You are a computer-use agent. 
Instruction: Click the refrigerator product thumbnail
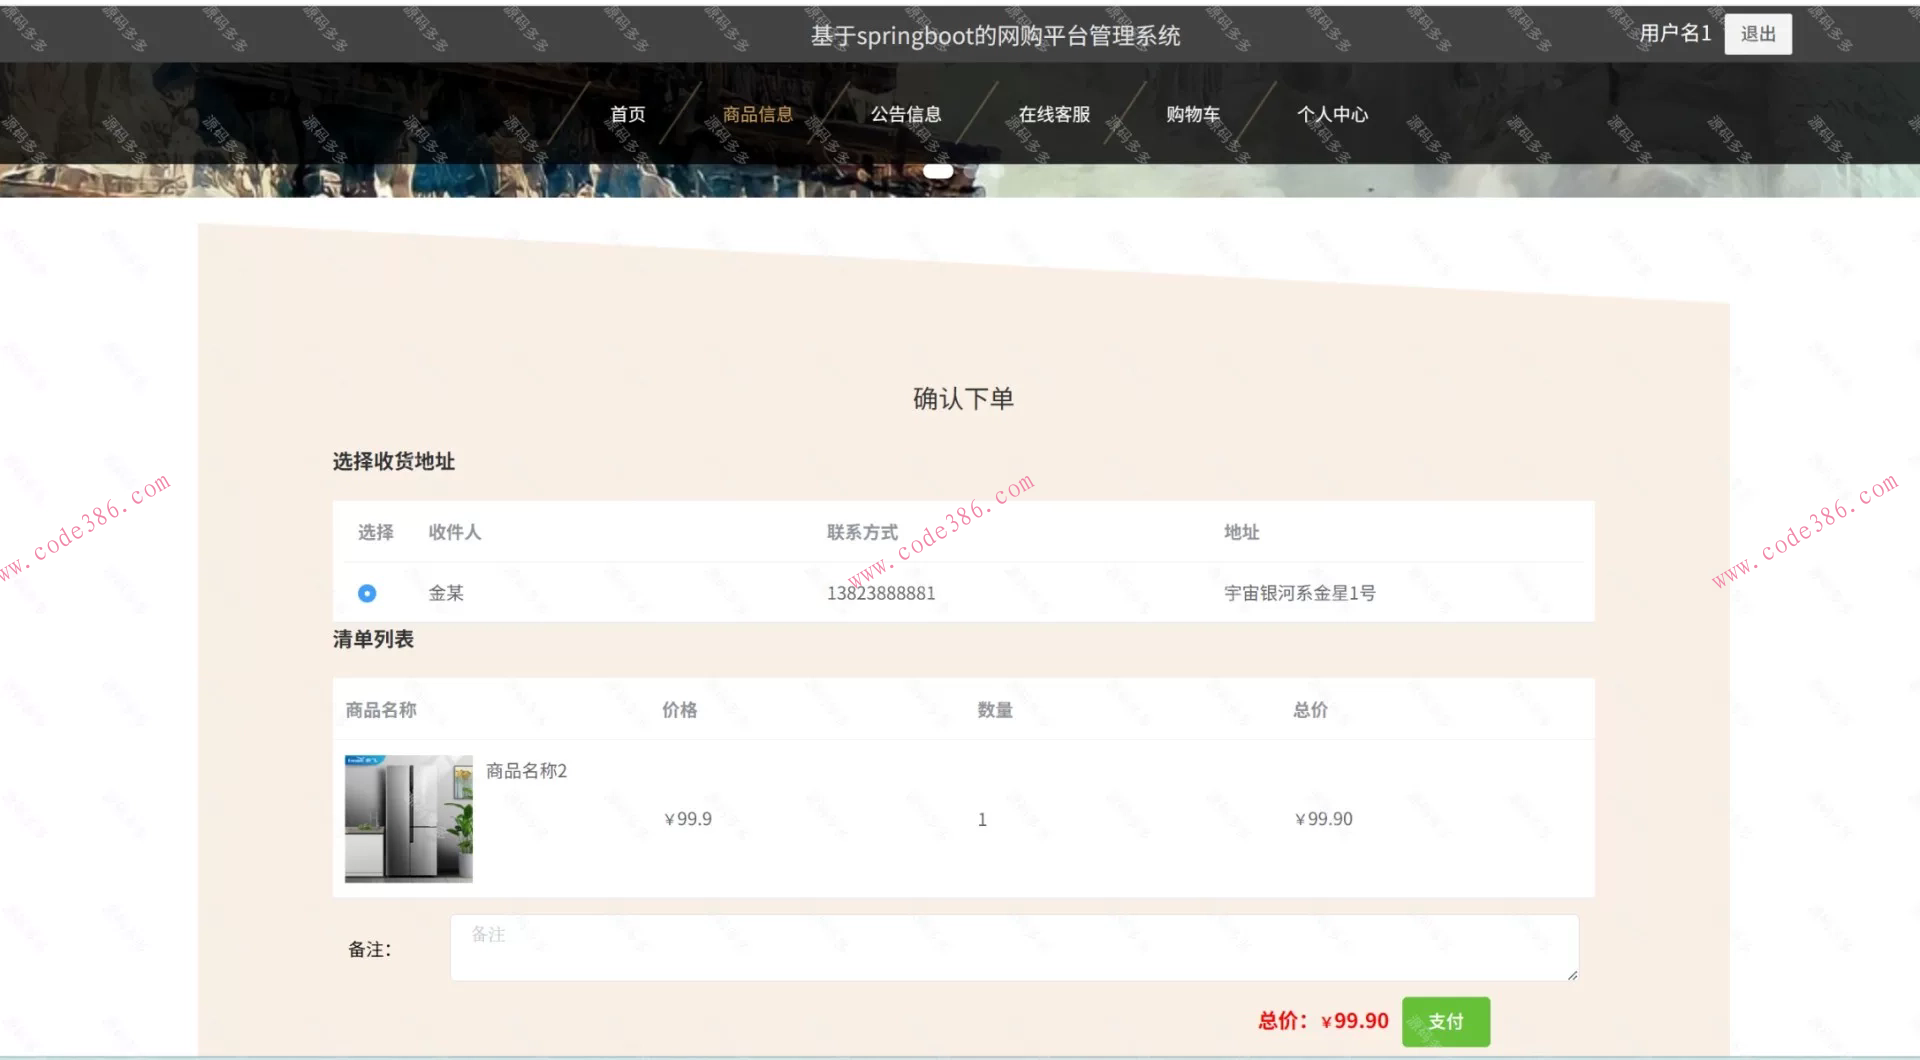pyautogui.click(x=408, y=819)
